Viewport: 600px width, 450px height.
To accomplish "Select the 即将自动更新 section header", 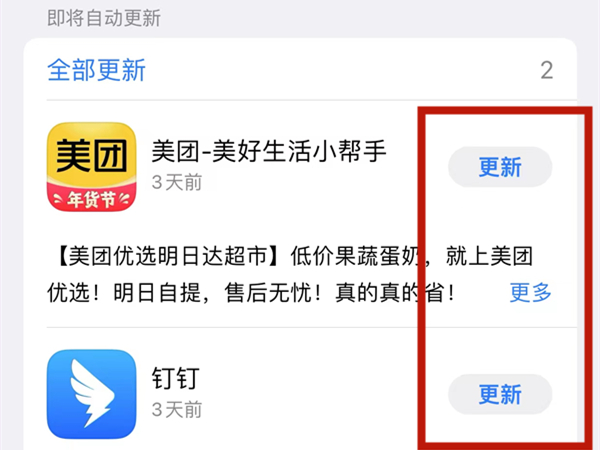I will [104, 18].
